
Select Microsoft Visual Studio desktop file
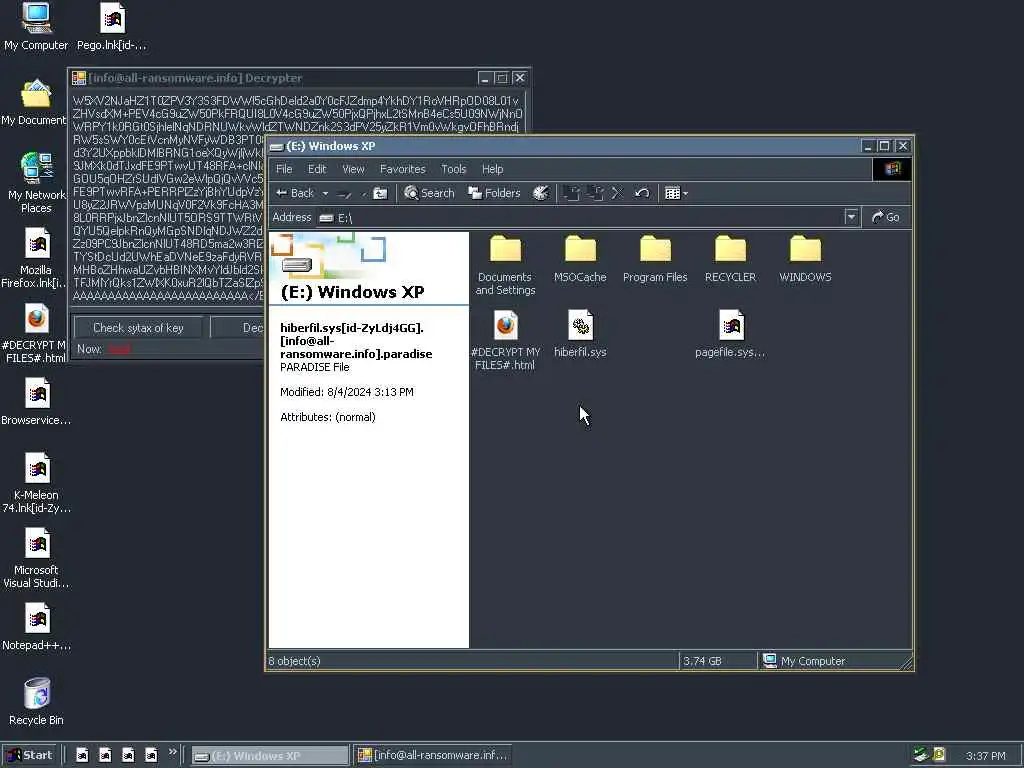click(36, 558)
